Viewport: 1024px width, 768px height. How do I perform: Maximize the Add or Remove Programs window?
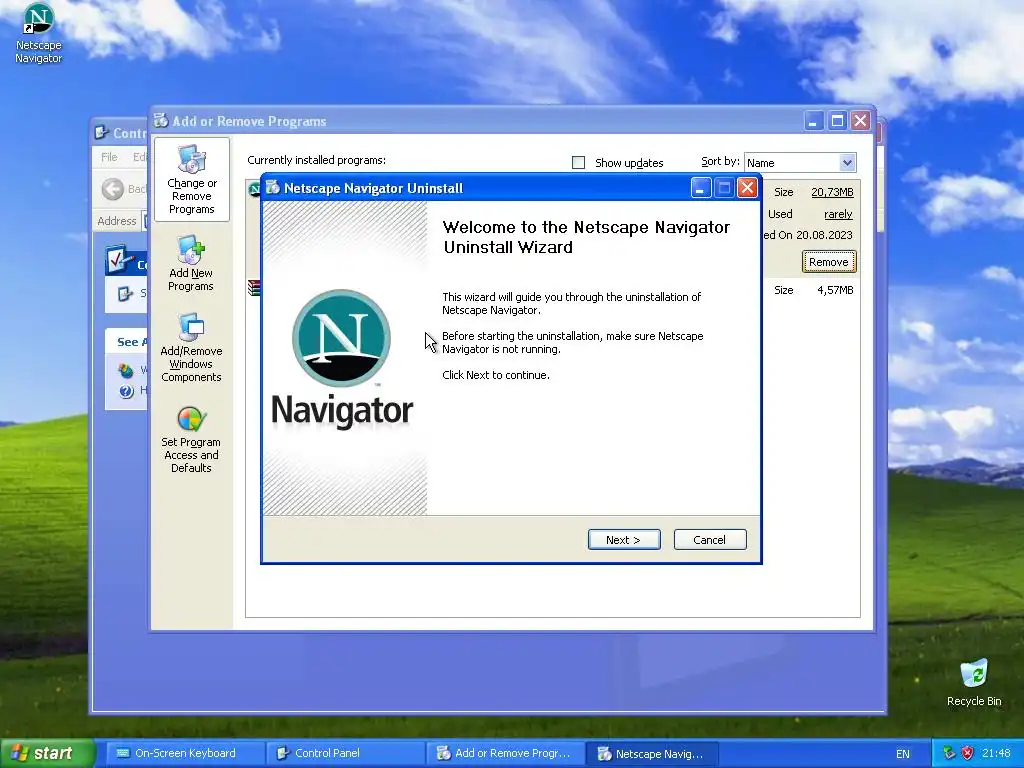click(837, 121)
